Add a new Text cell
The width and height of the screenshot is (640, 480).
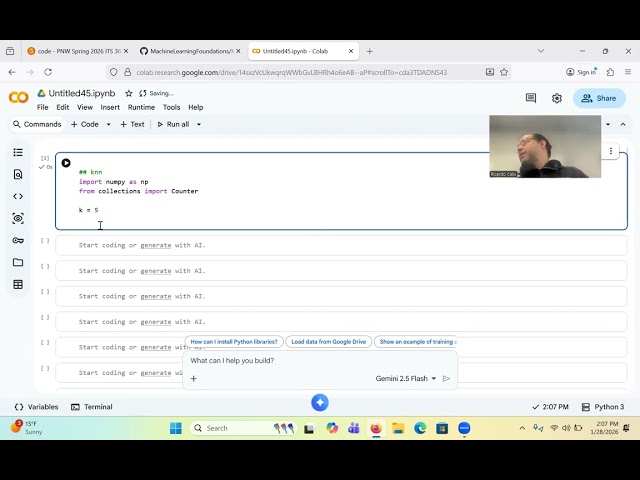coord(132,124)
